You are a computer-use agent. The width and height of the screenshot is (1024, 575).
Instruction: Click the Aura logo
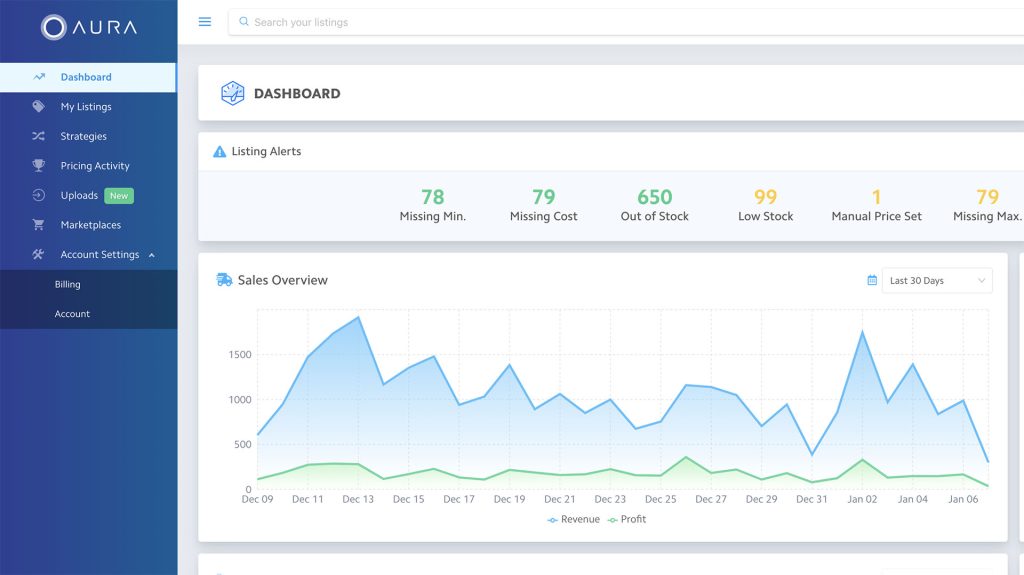89,27
